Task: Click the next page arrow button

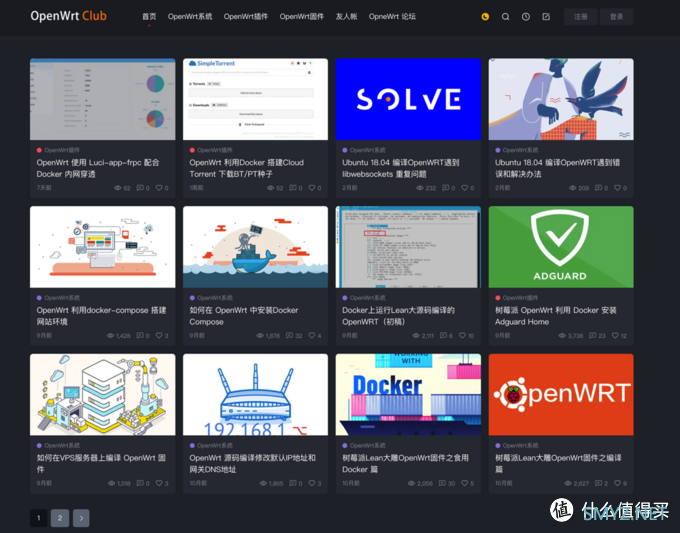Action: [x=81, y=518]
